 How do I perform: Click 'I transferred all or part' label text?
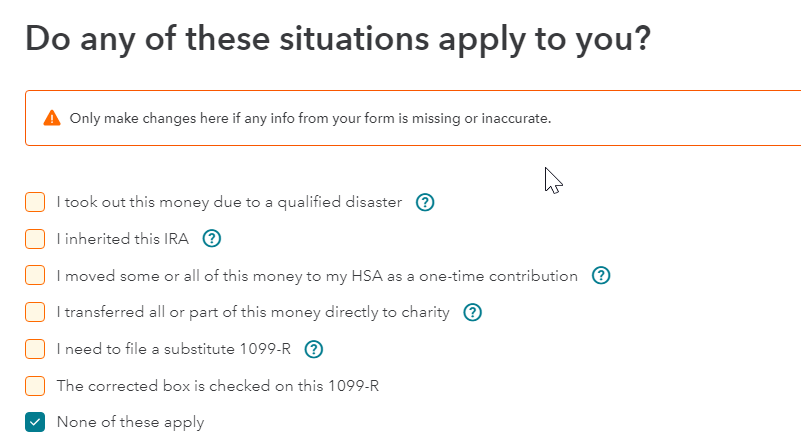click(x=253, y=312)
